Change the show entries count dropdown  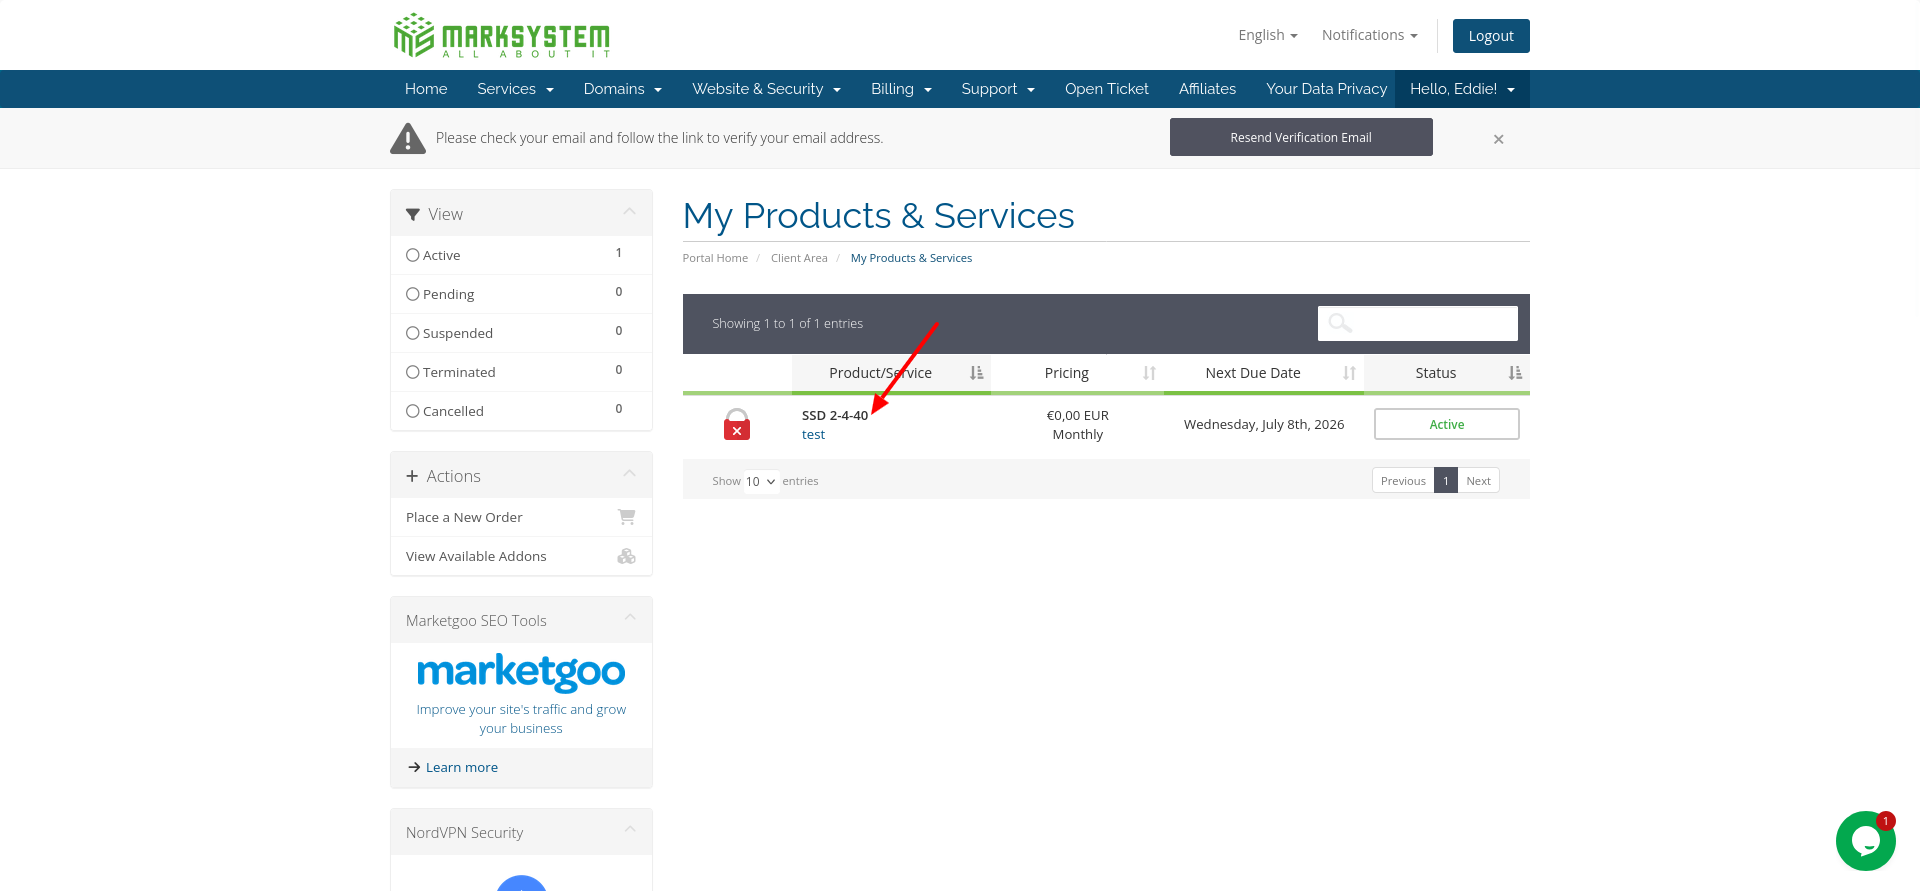761,481
